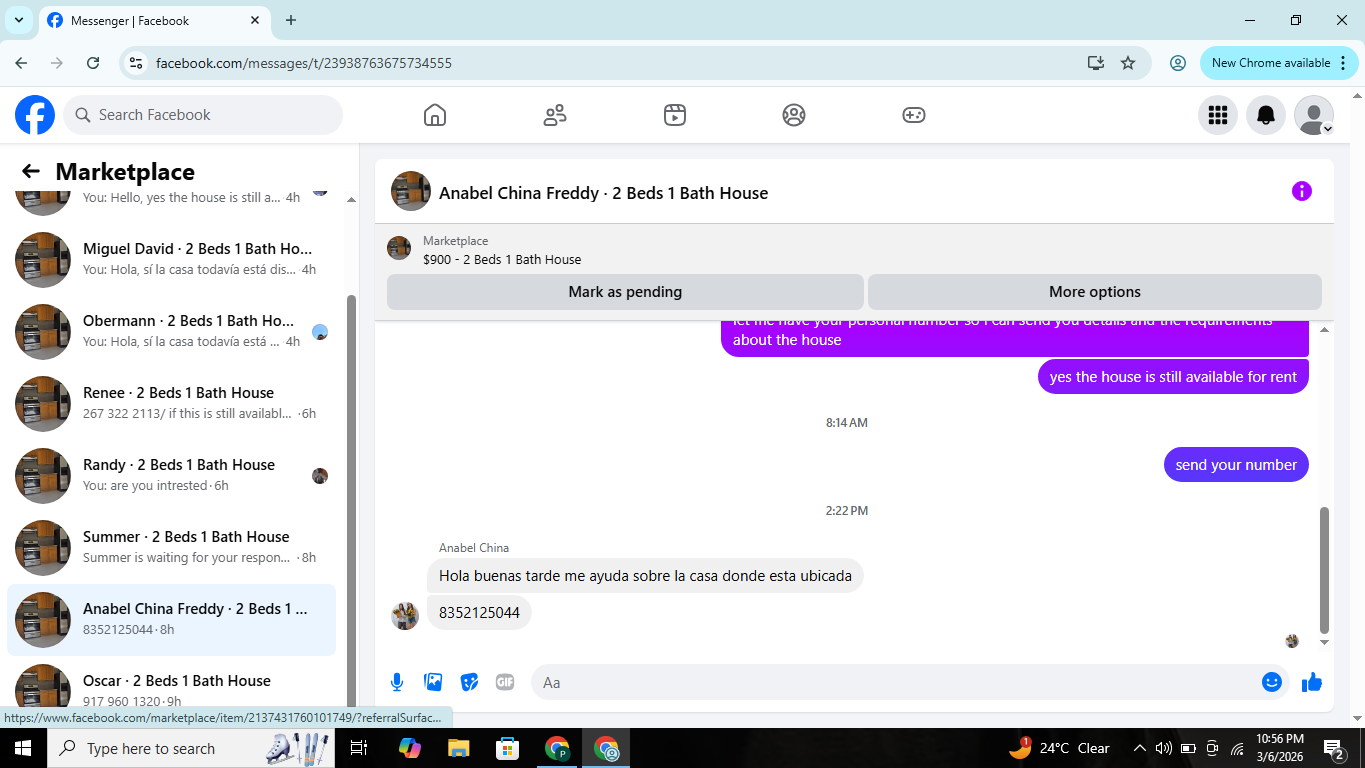Open conversation information icon
The image size is (1365, 768).
(x=1301, y=191)
